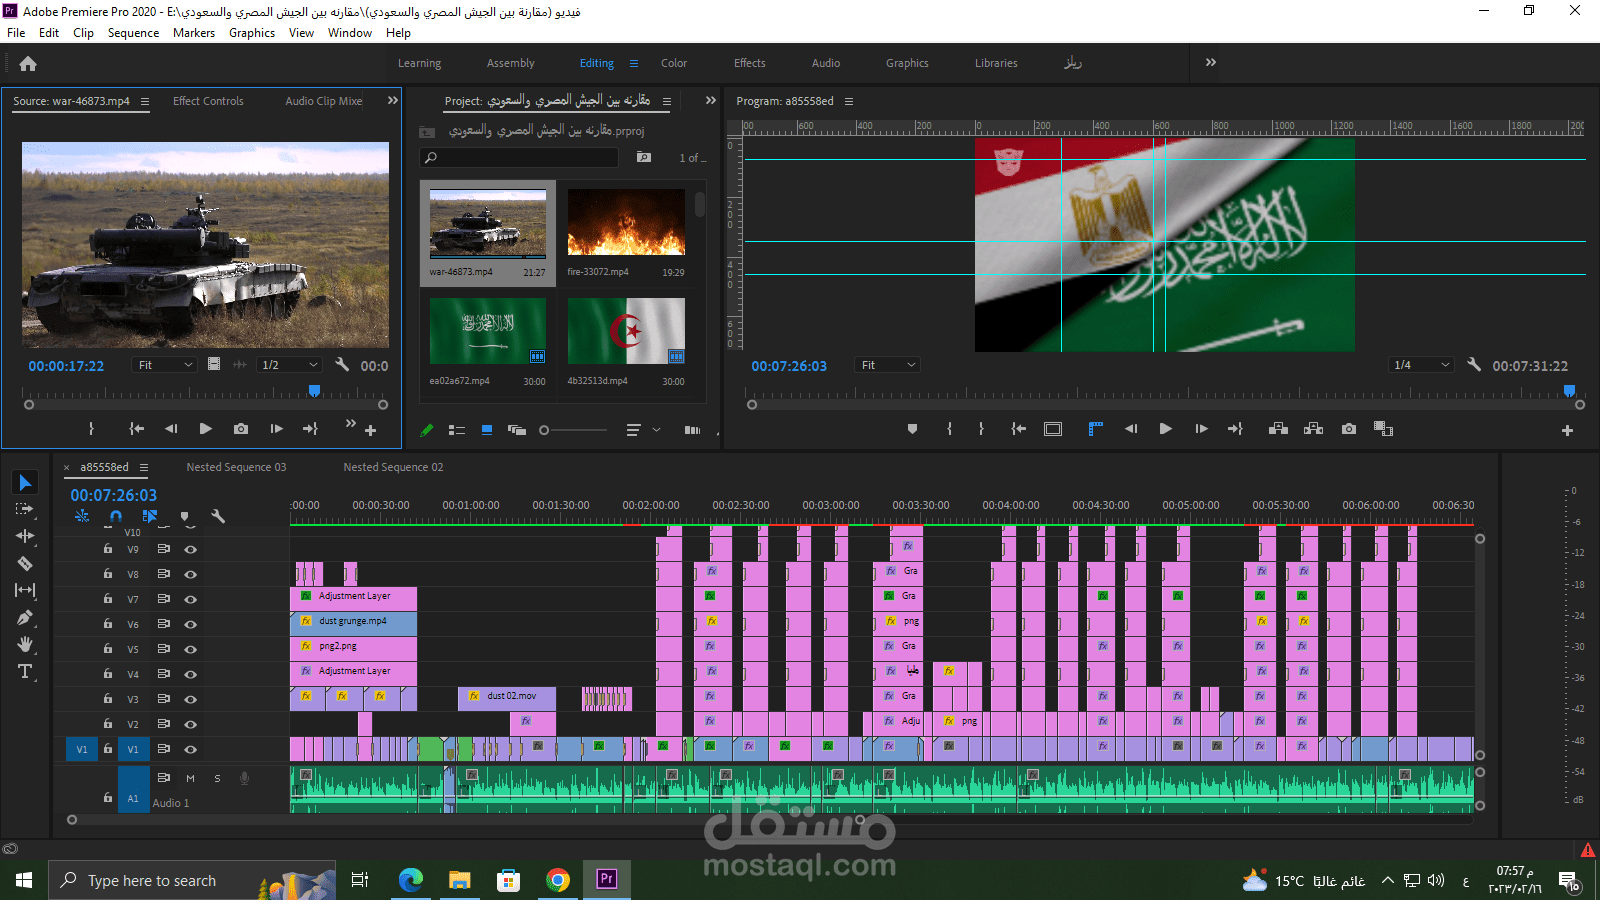The width and height of the screenshot is (1600, 900).
Task: Open Source monitor 1/2 resolution dropdown
Action: [289, 365]
